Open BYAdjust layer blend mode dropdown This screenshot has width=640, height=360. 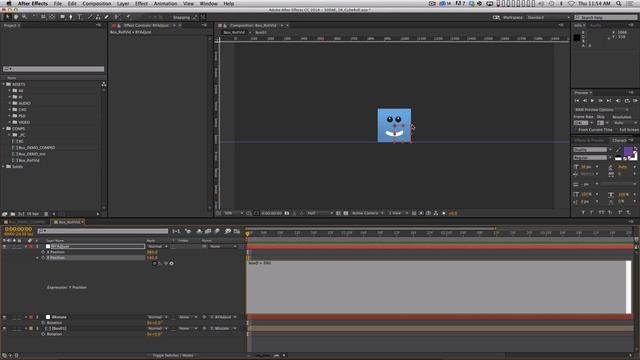[158, 247]
